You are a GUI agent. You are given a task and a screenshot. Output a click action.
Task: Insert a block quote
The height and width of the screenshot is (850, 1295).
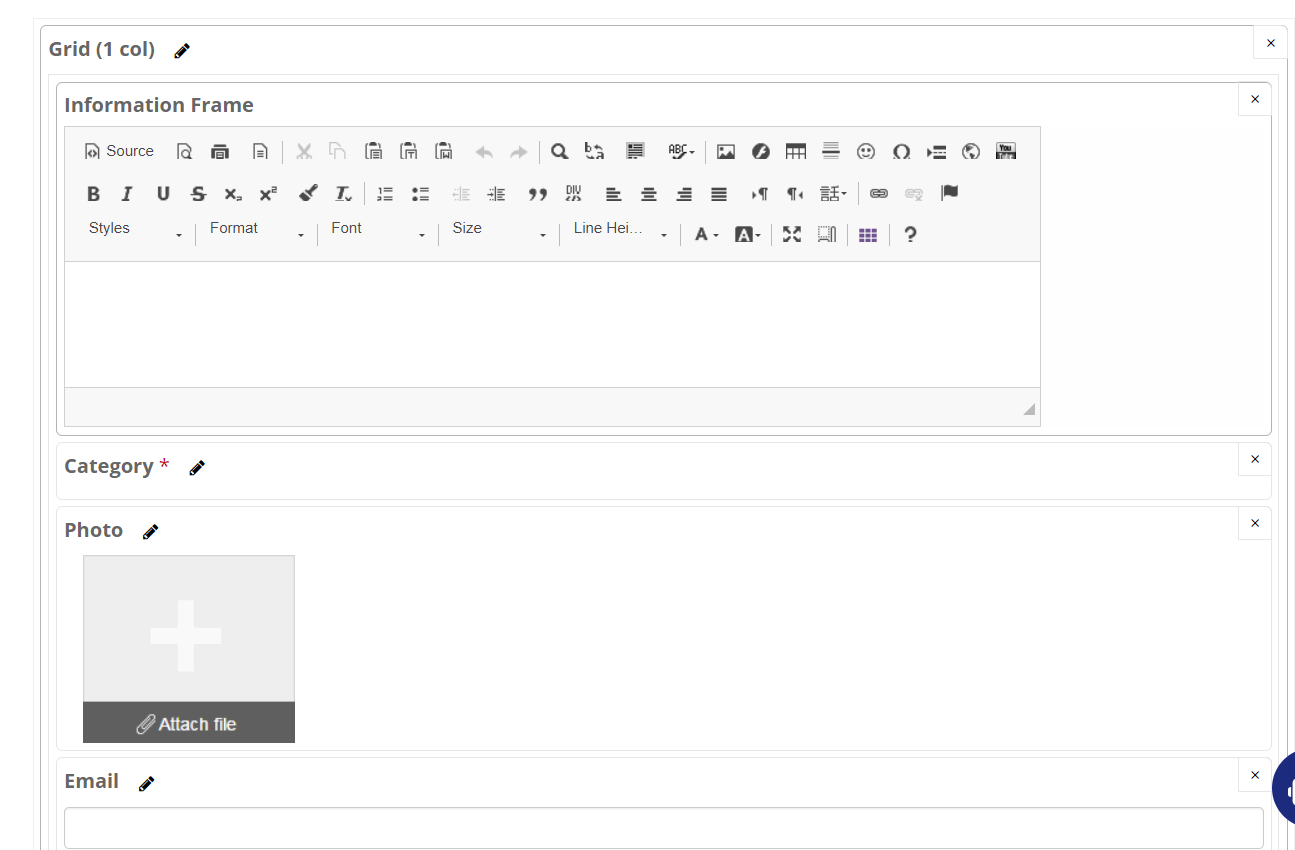538,194
